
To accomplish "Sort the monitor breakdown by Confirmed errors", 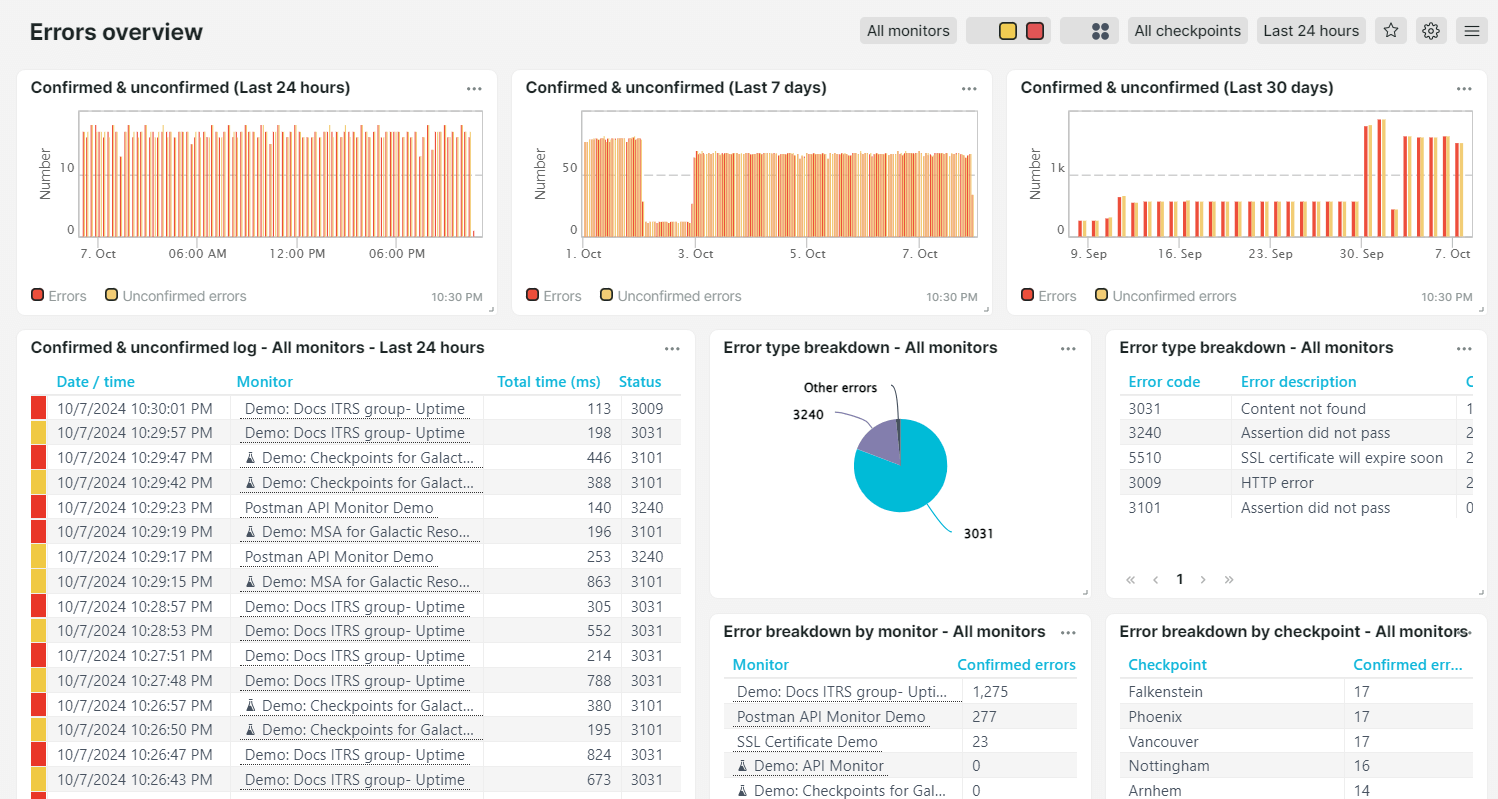I will tap(1016, 665).
